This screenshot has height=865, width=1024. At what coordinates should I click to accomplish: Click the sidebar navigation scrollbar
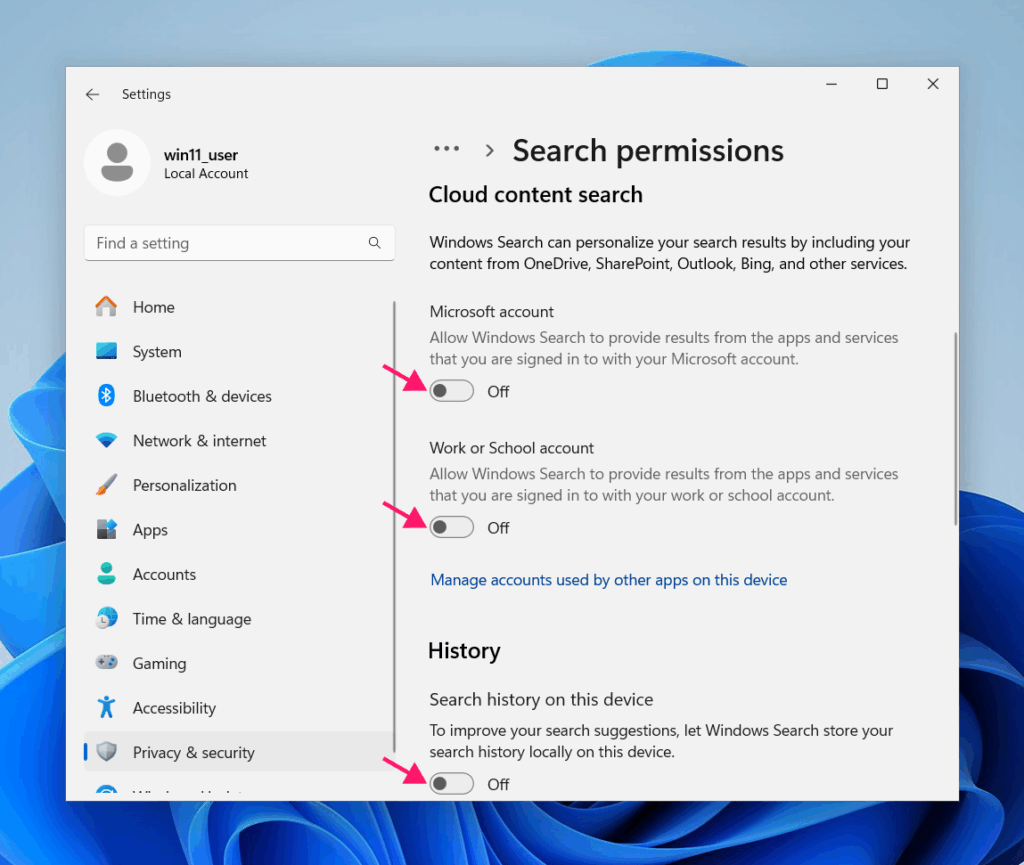coord(394,526)
